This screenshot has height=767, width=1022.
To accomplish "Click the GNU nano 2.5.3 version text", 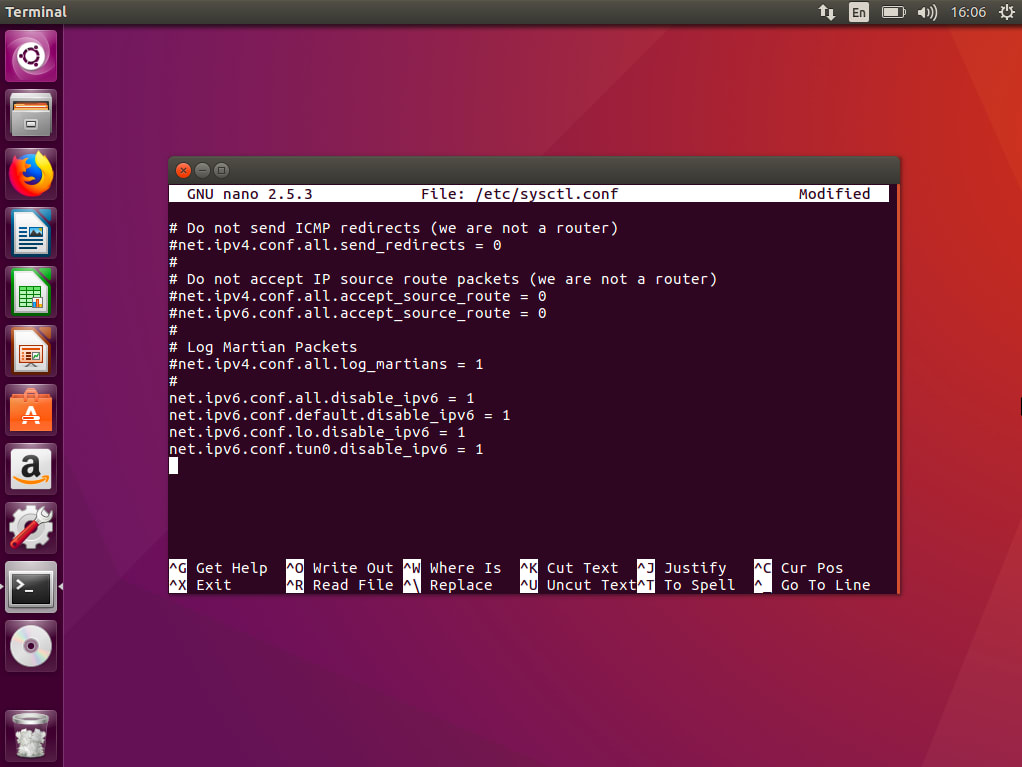I will point(250,194).
